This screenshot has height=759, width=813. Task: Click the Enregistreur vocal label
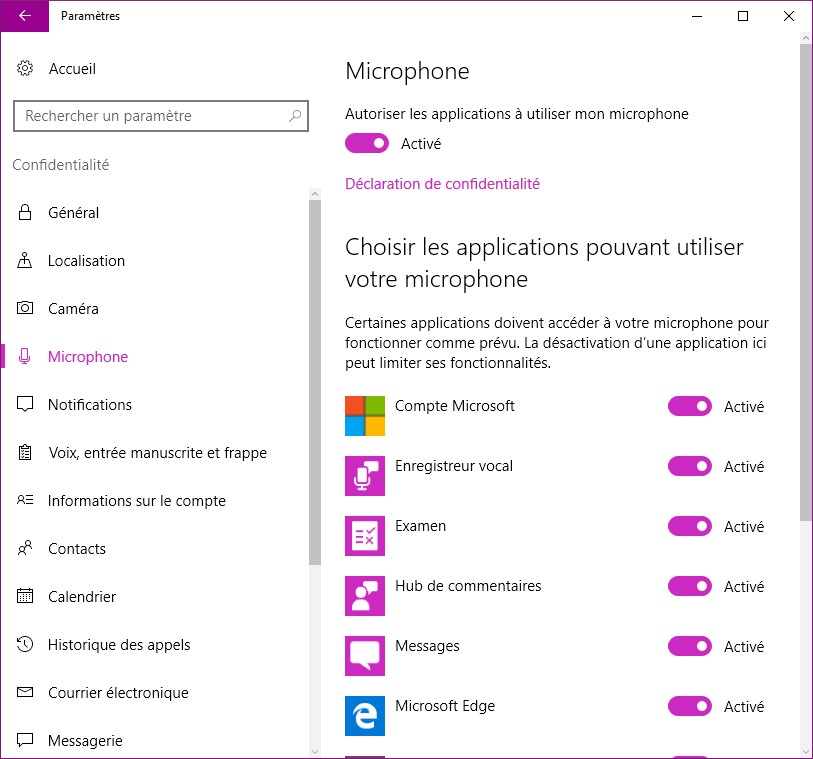(454, 466)
